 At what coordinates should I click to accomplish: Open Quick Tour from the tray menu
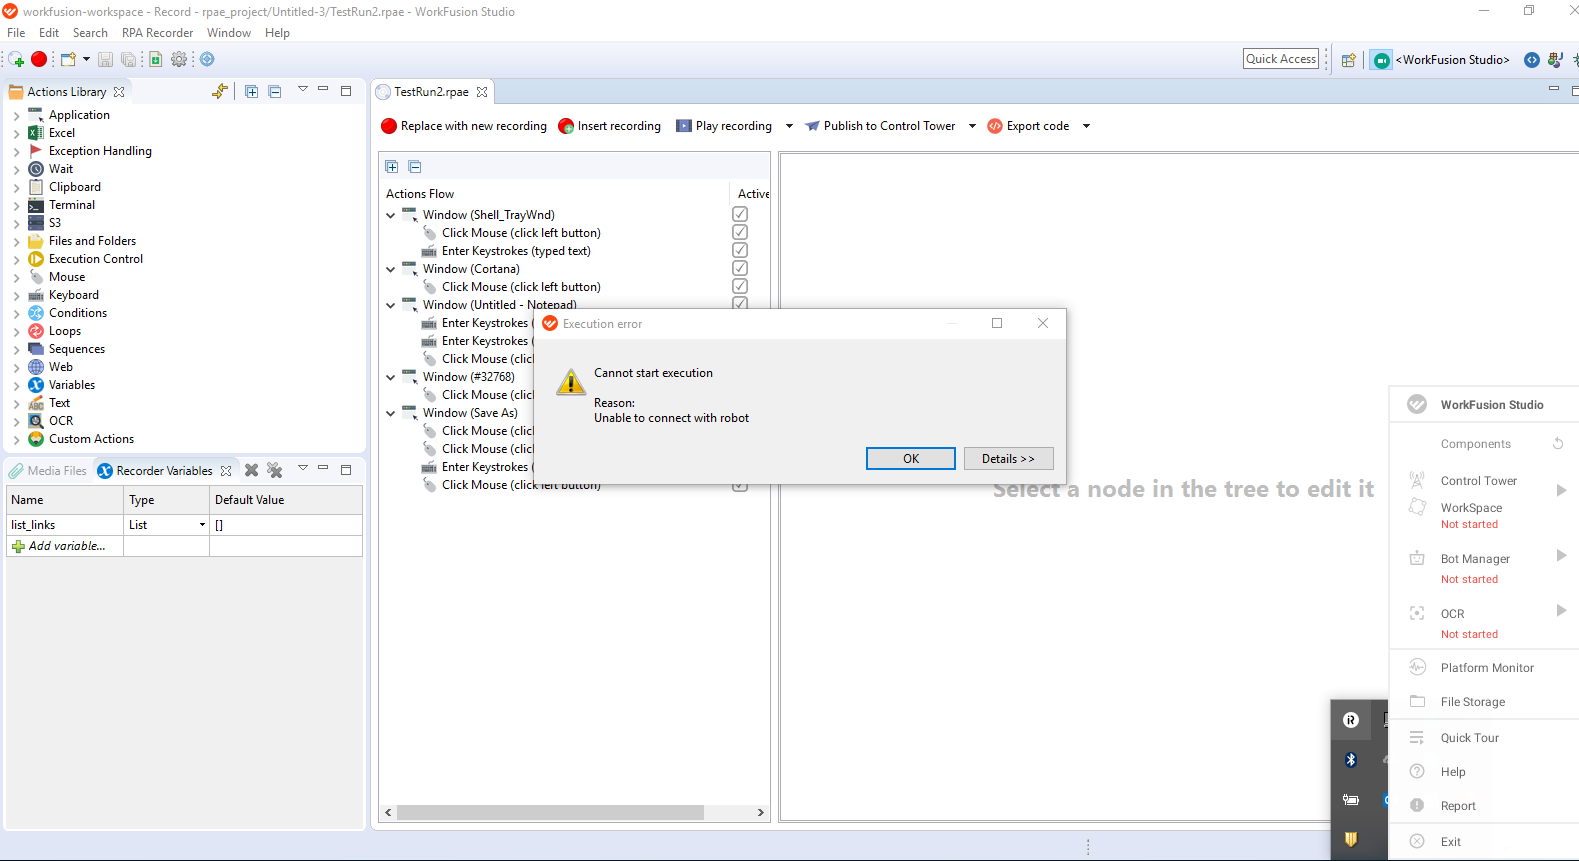[x=1470, y=738]
